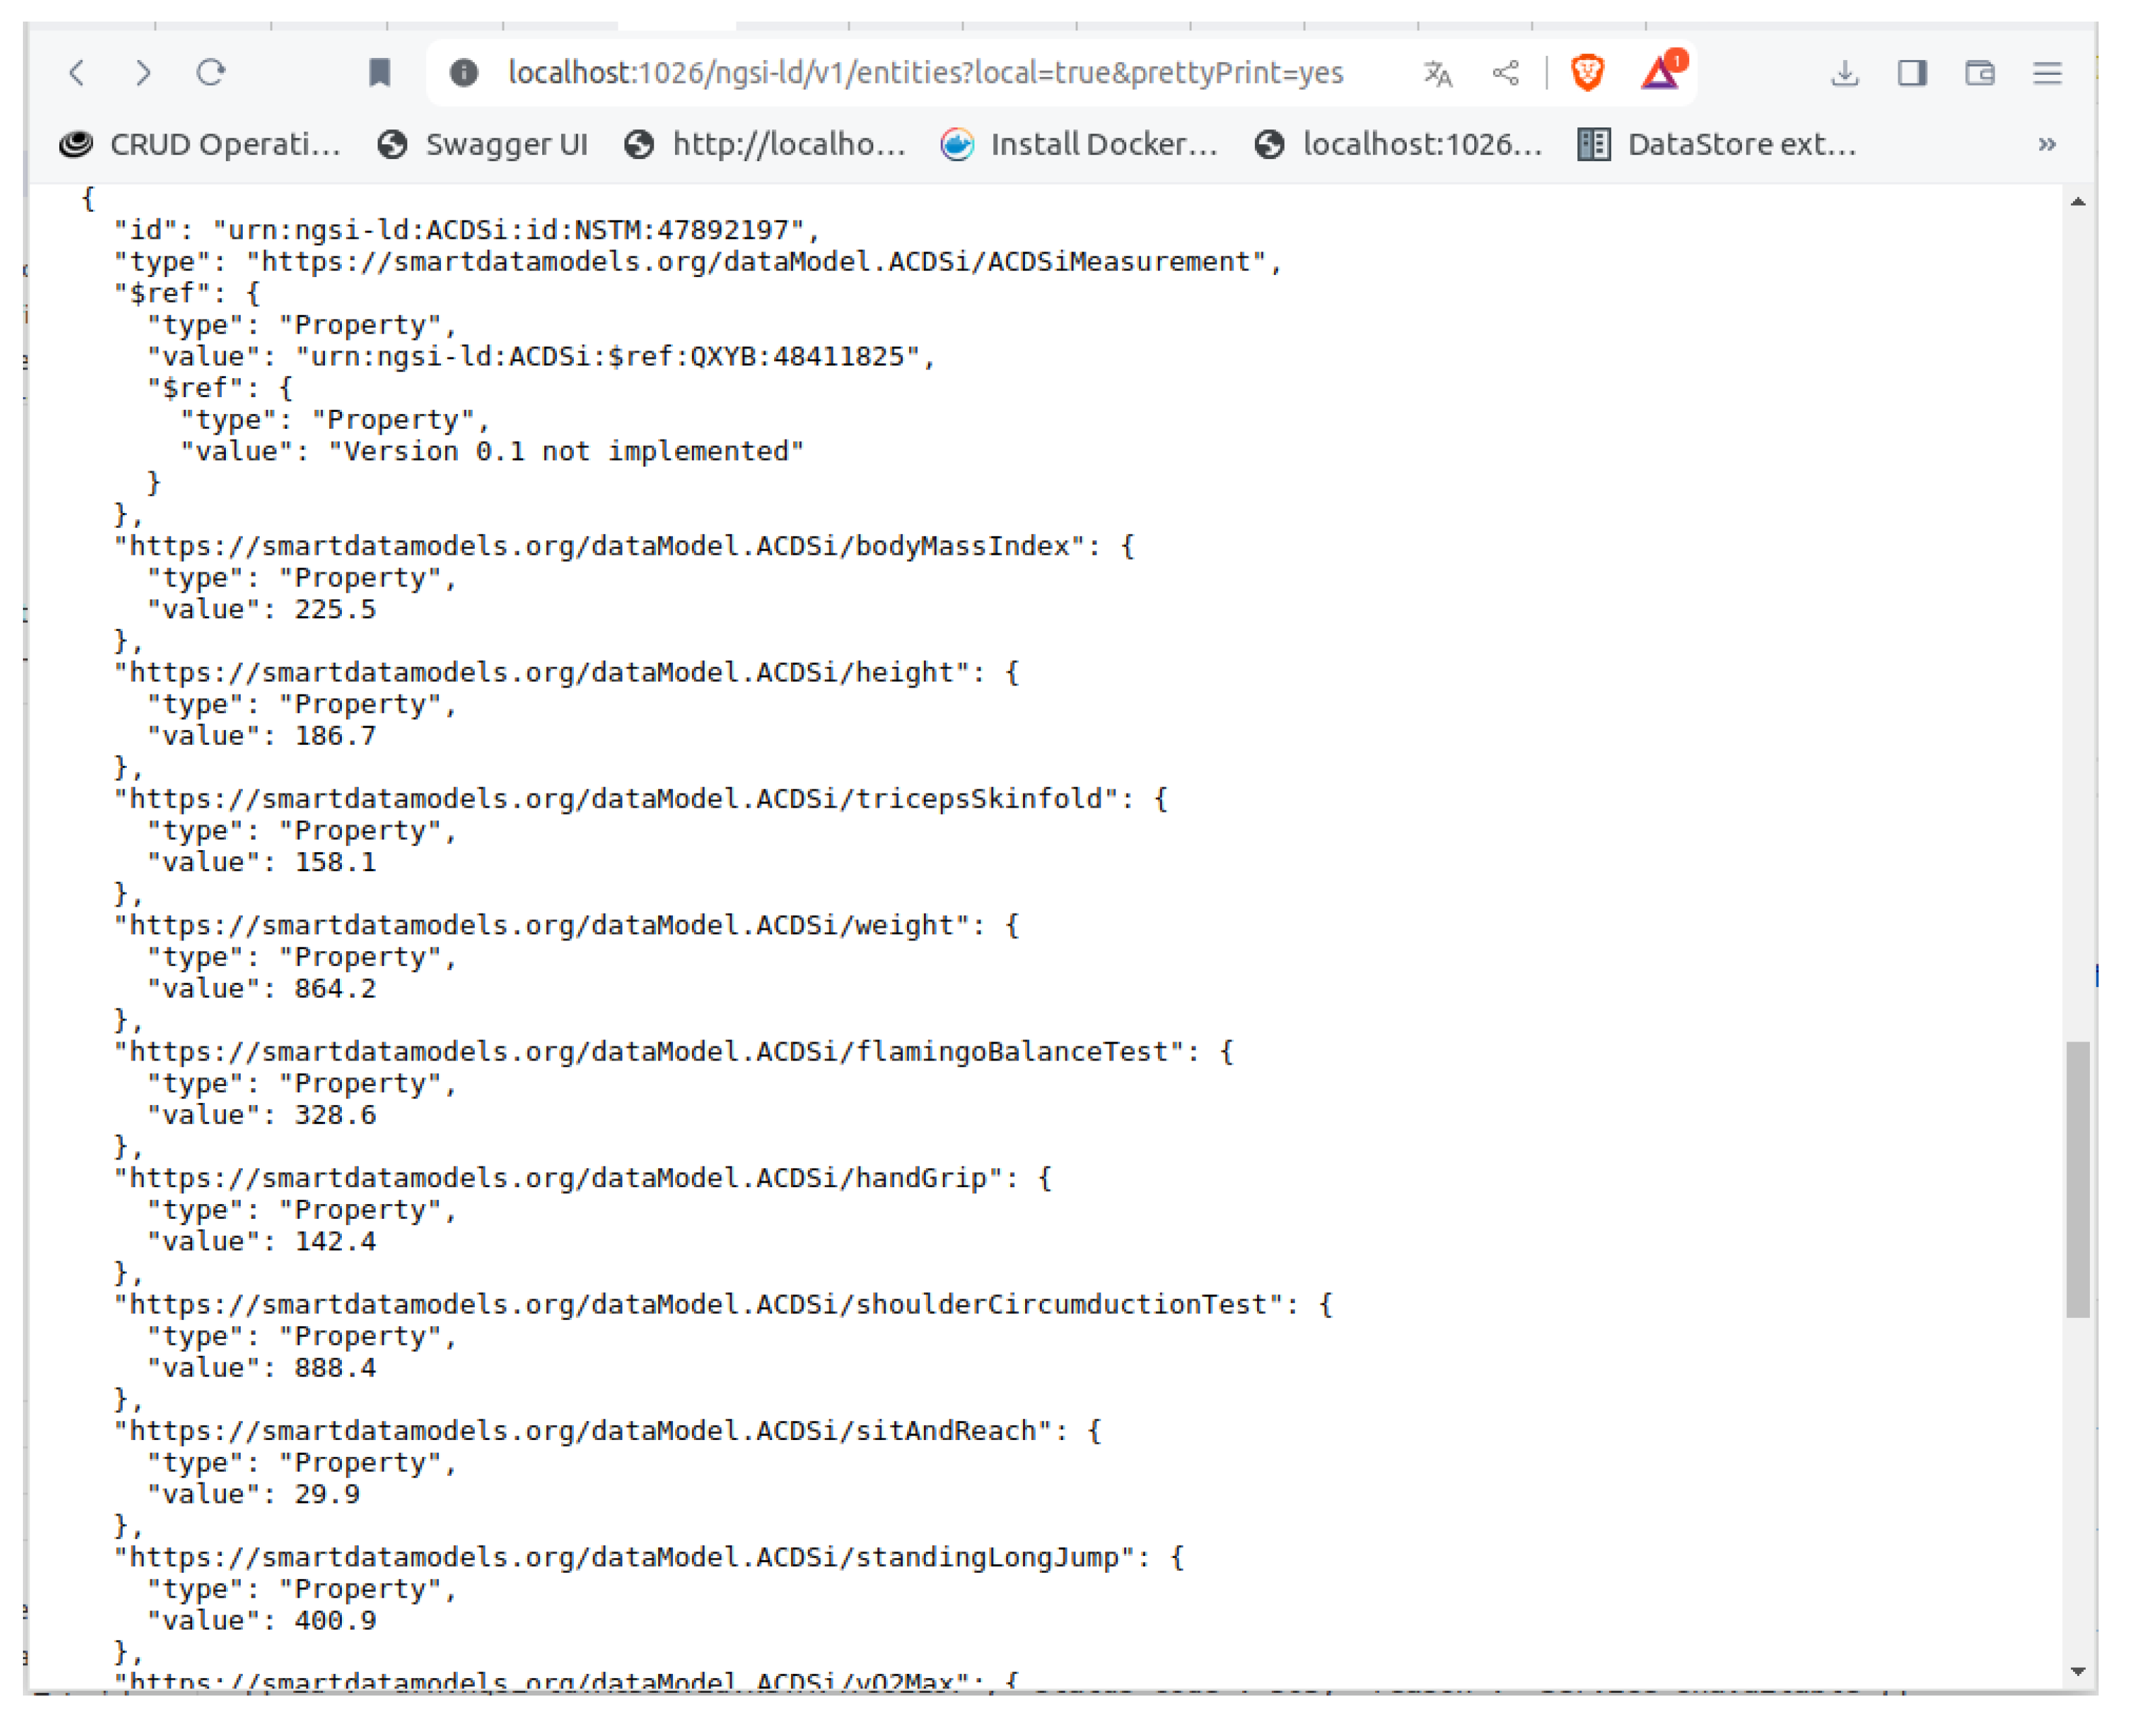This screenshot has width=2131, height=1736.
Task: Bookmark this page with bookmark icon
Action: (x=379, y=73)
